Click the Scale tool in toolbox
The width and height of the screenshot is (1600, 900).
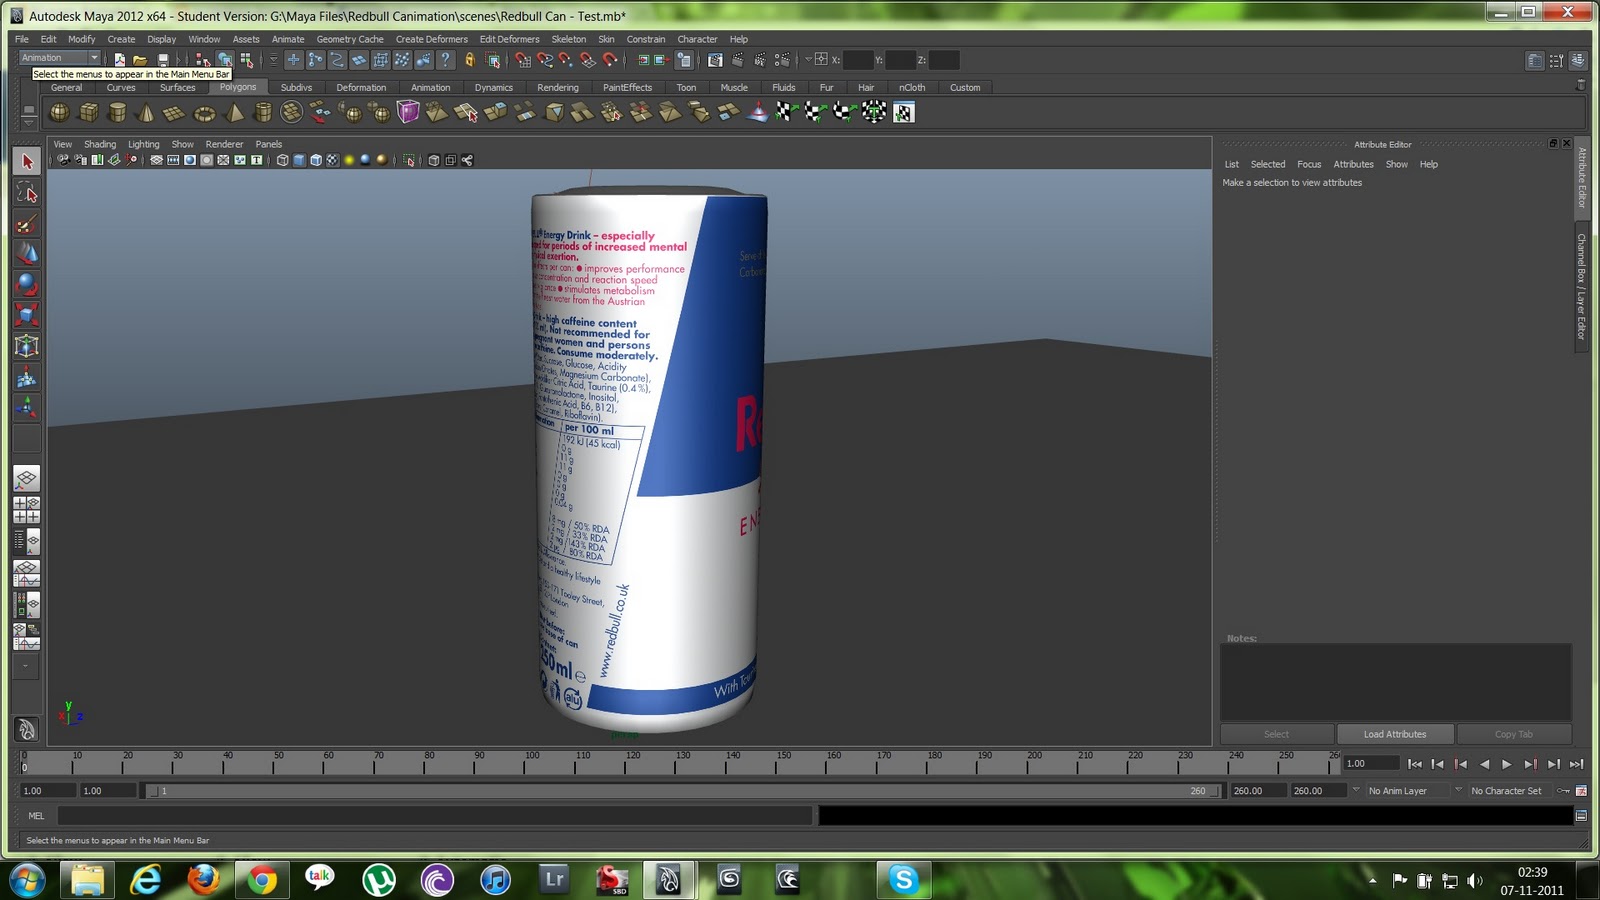coord(27,316)
